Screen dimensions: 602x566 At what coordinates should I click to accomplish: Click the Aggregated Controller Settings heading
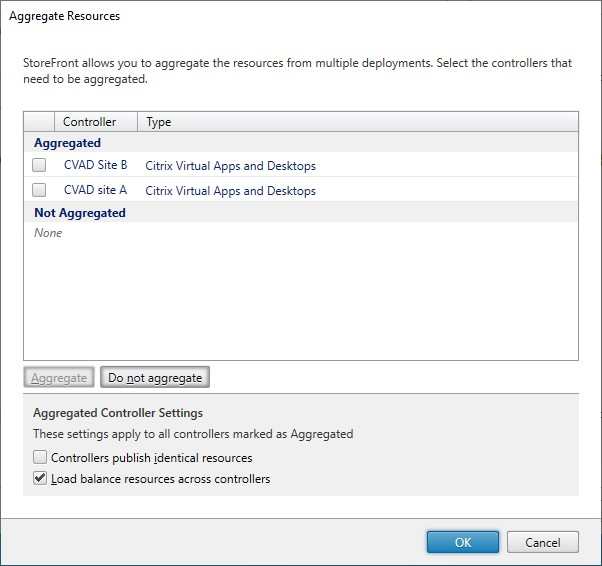tap(118, 413)
